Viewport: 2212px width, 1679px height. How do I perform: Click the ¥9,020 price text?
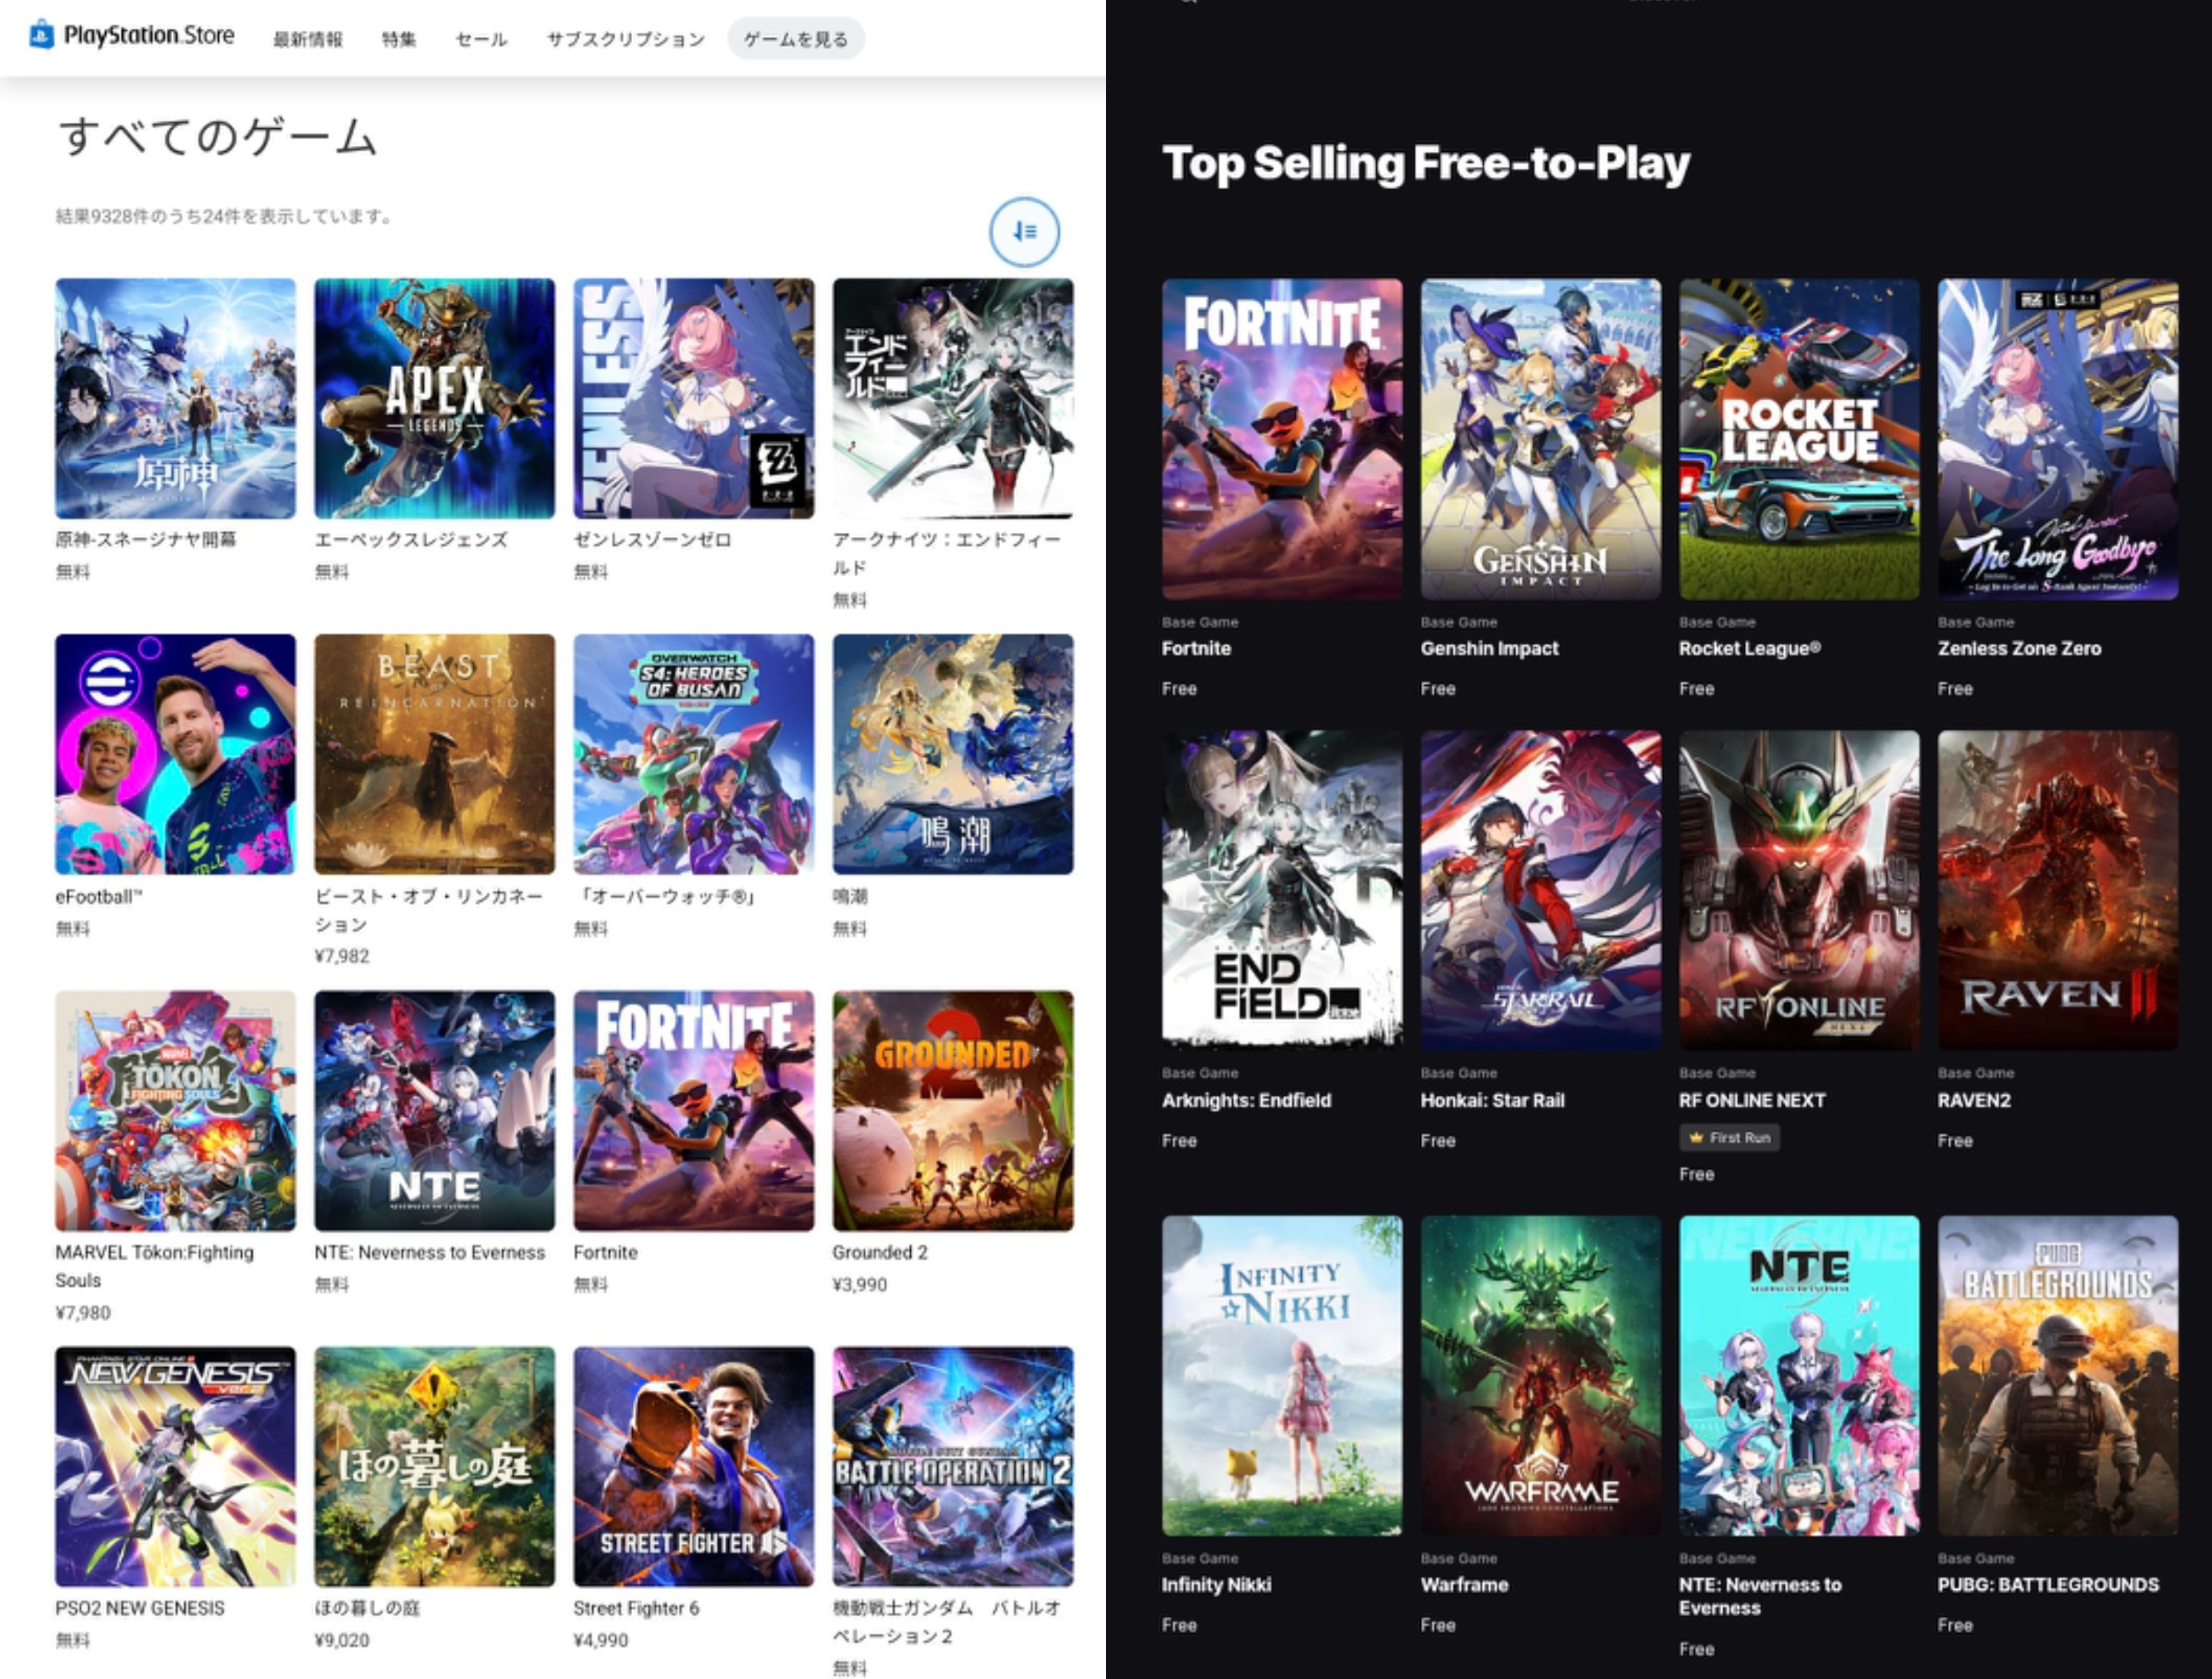tap(342, 1640)
